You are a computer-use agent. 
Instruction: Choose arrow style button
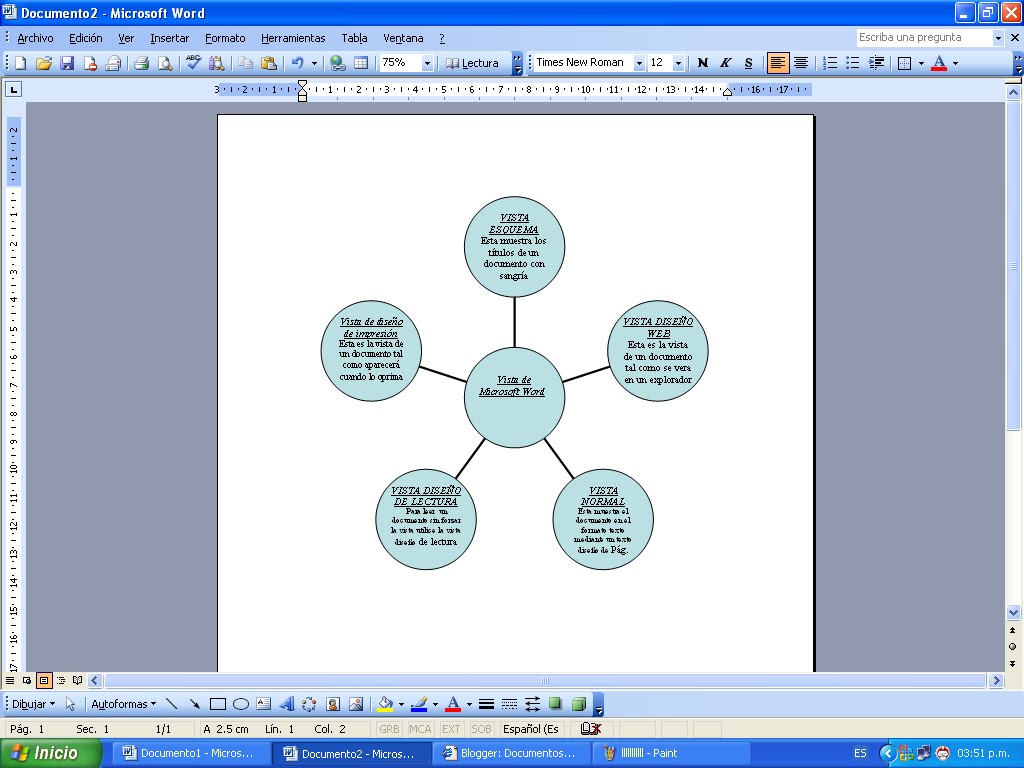[x=532, y=704]
